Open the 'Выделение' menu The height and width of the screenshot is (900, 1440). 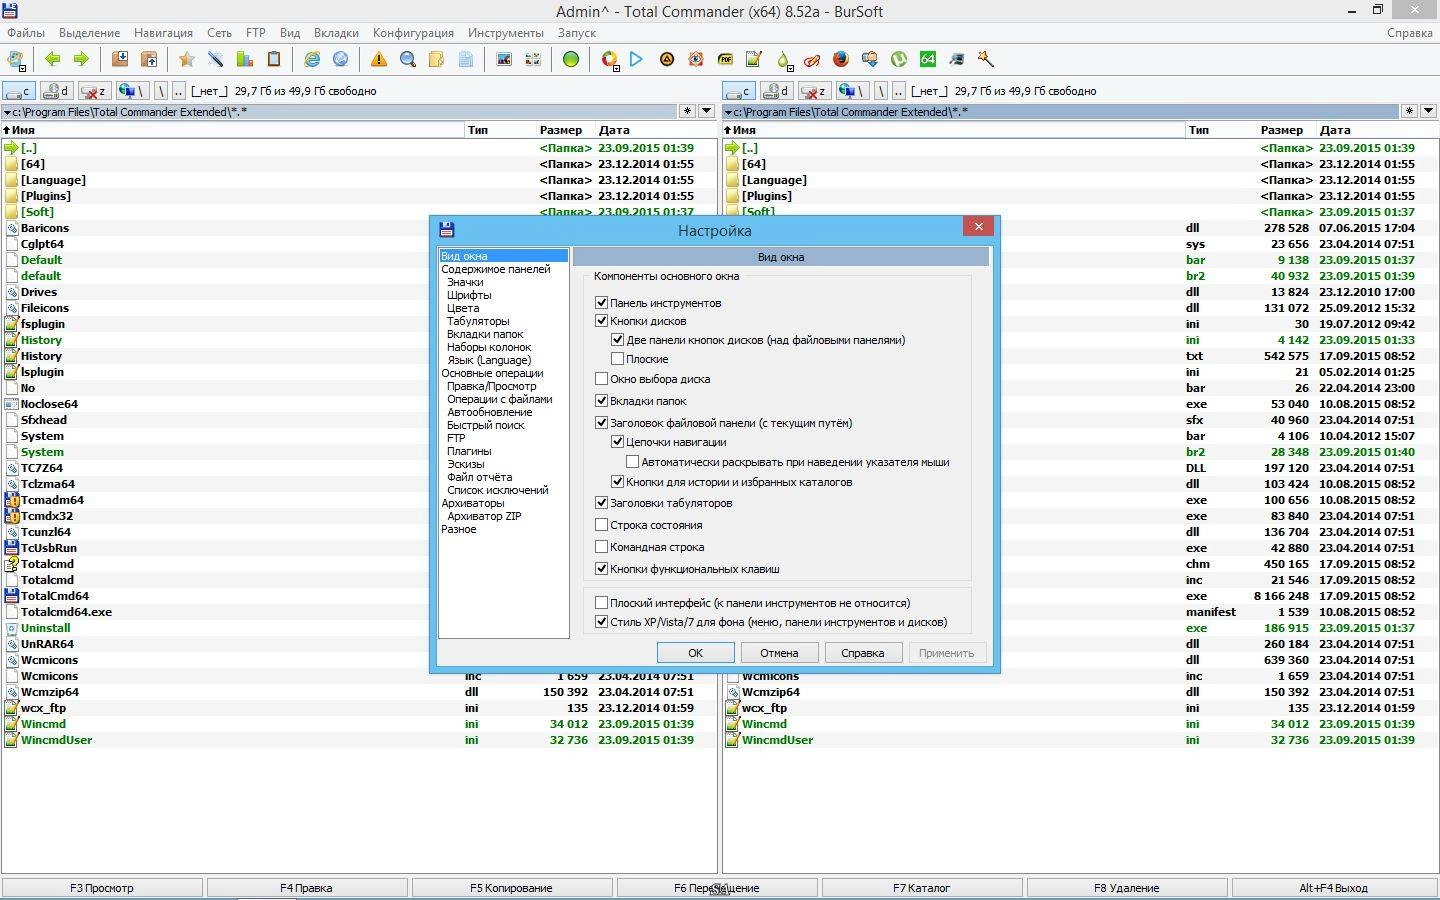point(89,33)
